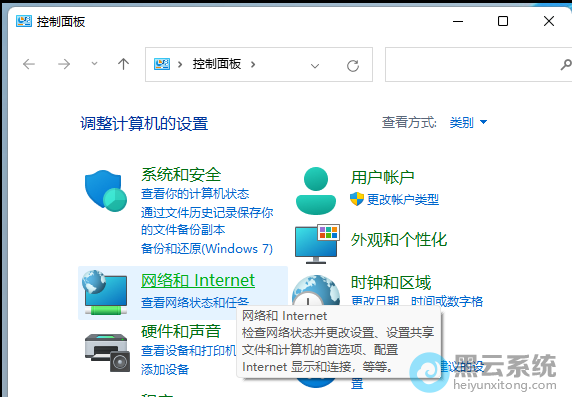
Task: Open 查看你的计算机状态 link
Action: [195, 193]
